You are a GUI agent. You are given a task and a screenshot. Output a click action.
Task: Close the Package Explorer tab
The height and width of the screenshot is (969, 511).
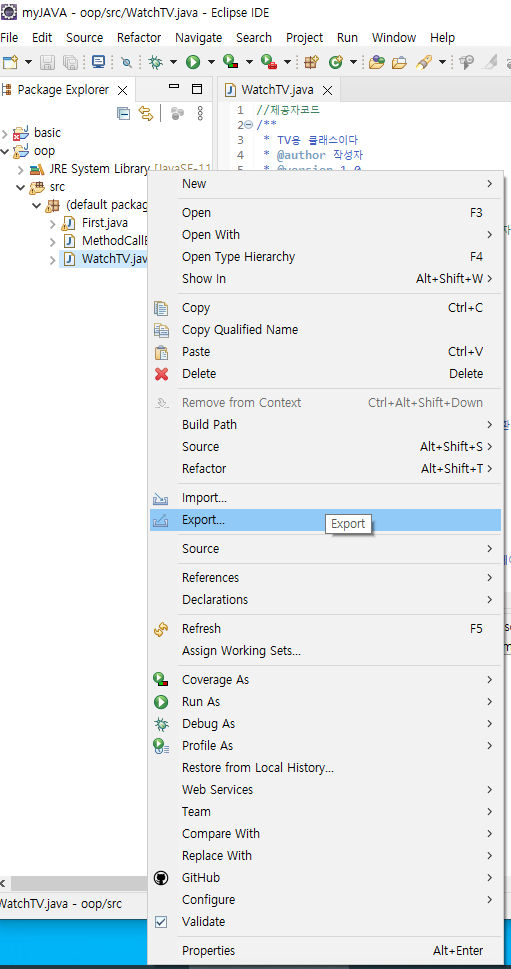(x=122, y=90)
